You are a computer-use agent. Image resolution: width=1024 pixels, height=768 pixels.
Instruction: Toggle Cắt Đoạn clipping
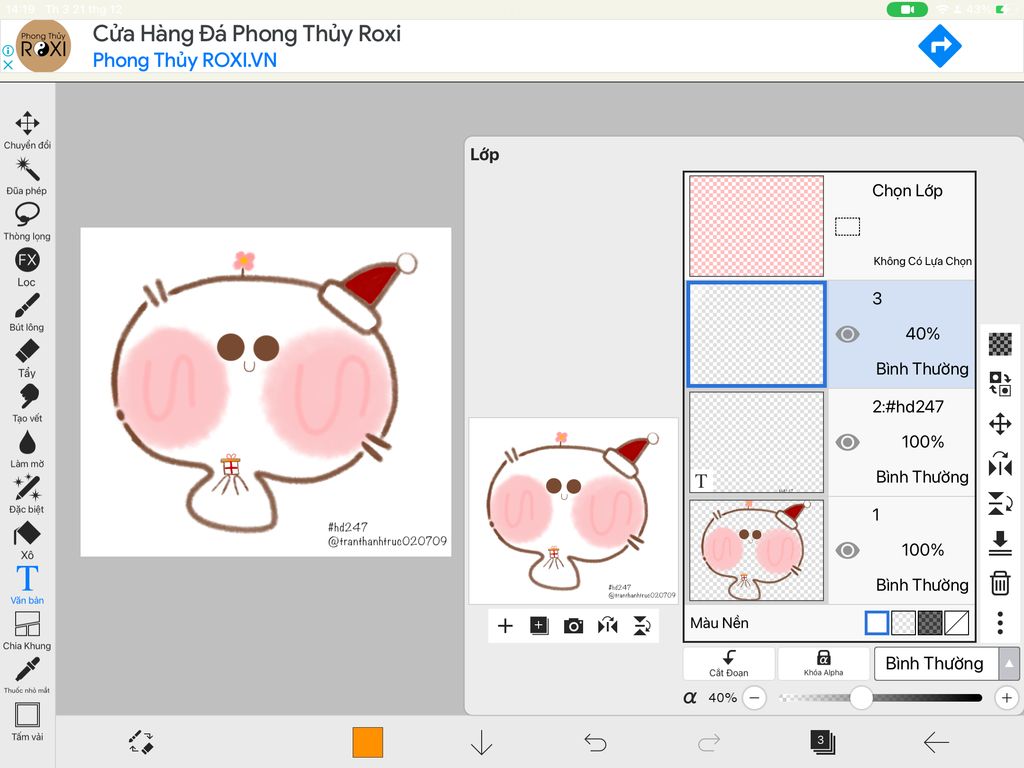(729, 663)
